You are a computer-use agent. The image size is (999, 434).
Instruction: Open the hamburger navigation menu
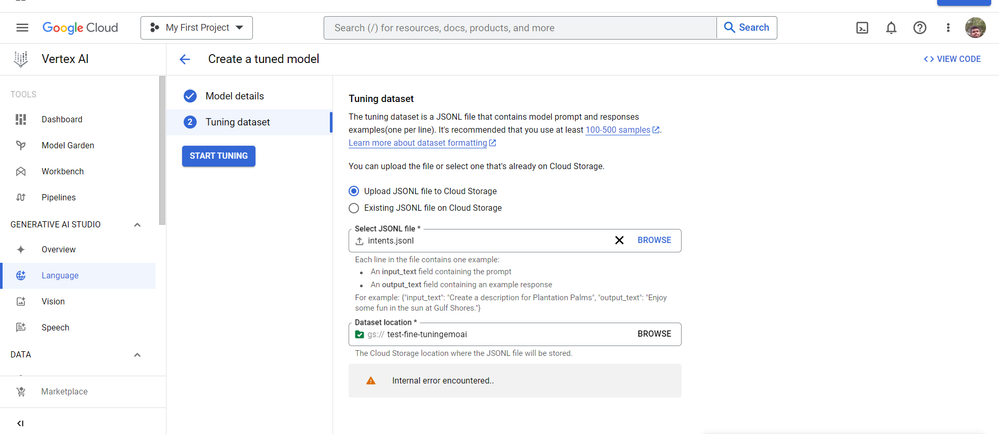point(22,28)
